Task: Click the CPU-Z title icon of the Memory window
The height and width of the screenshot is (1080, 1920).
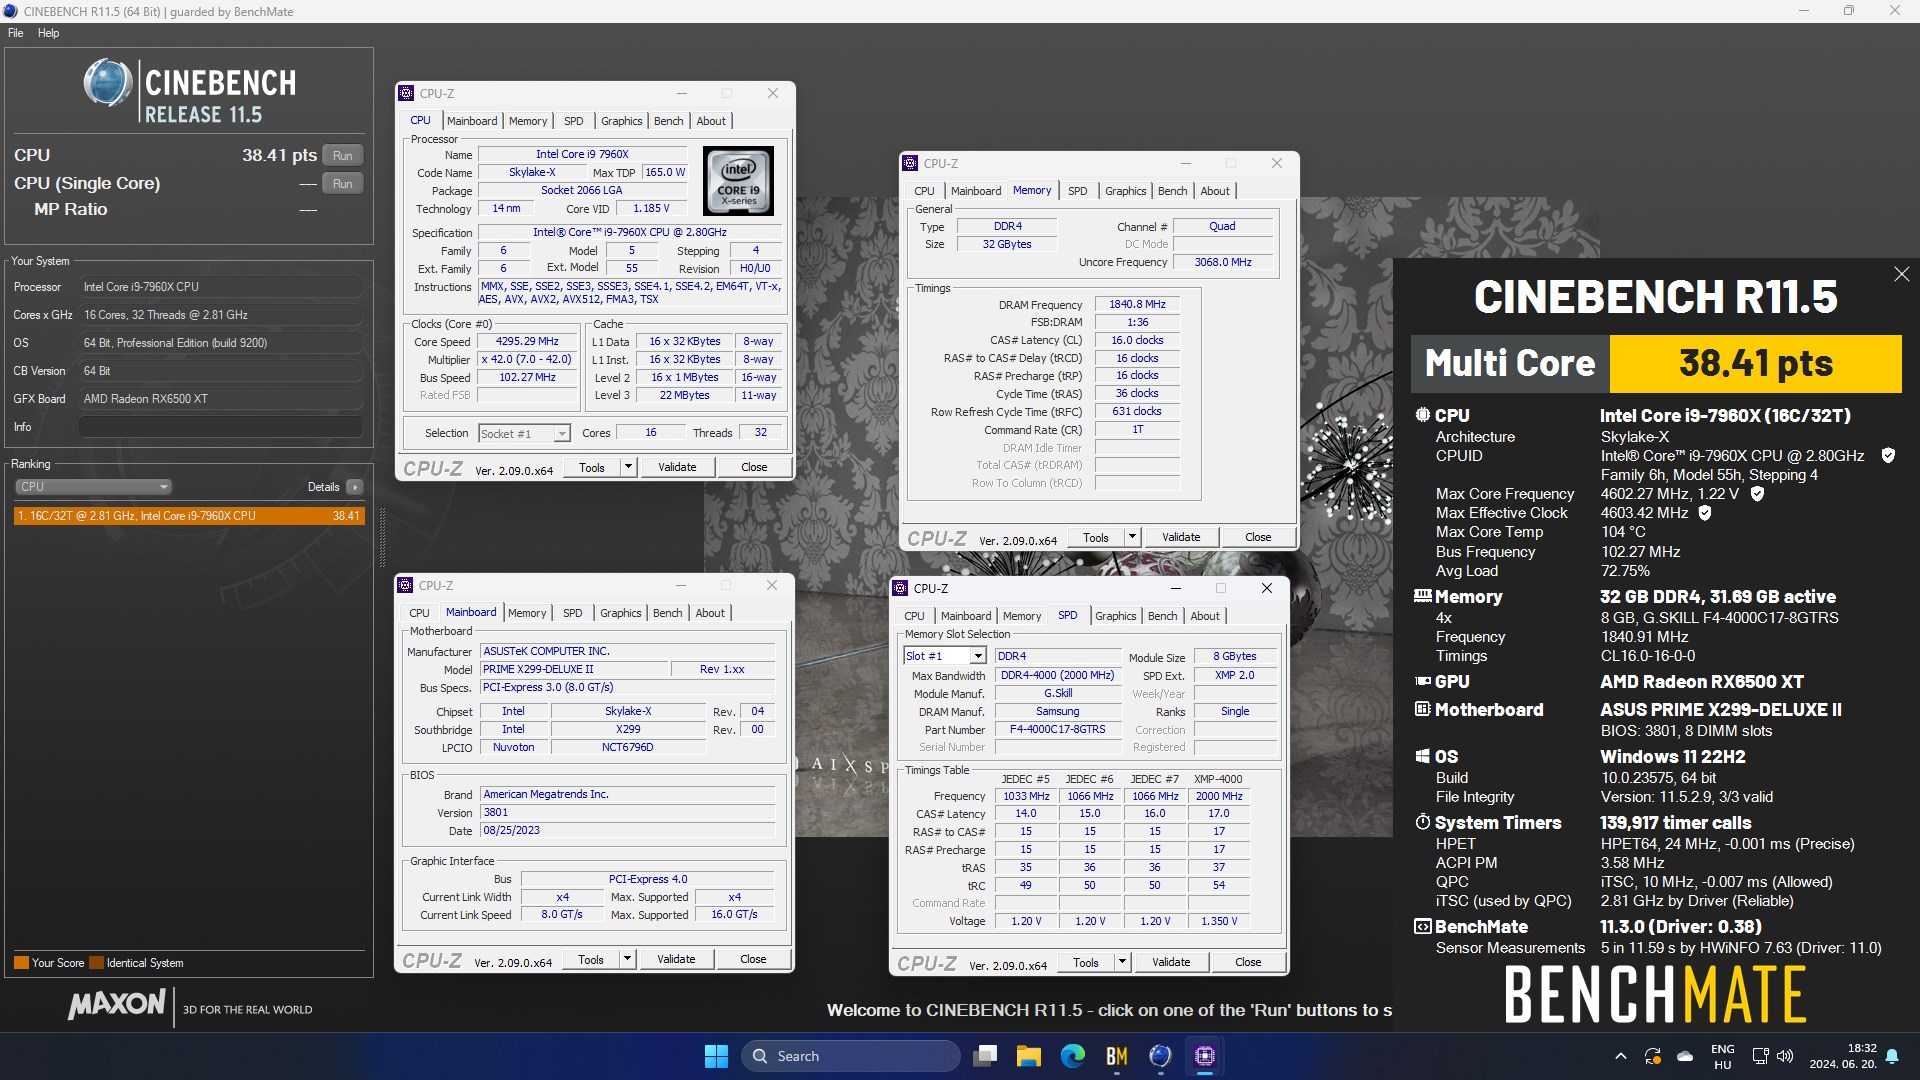Action: point(910,163)
